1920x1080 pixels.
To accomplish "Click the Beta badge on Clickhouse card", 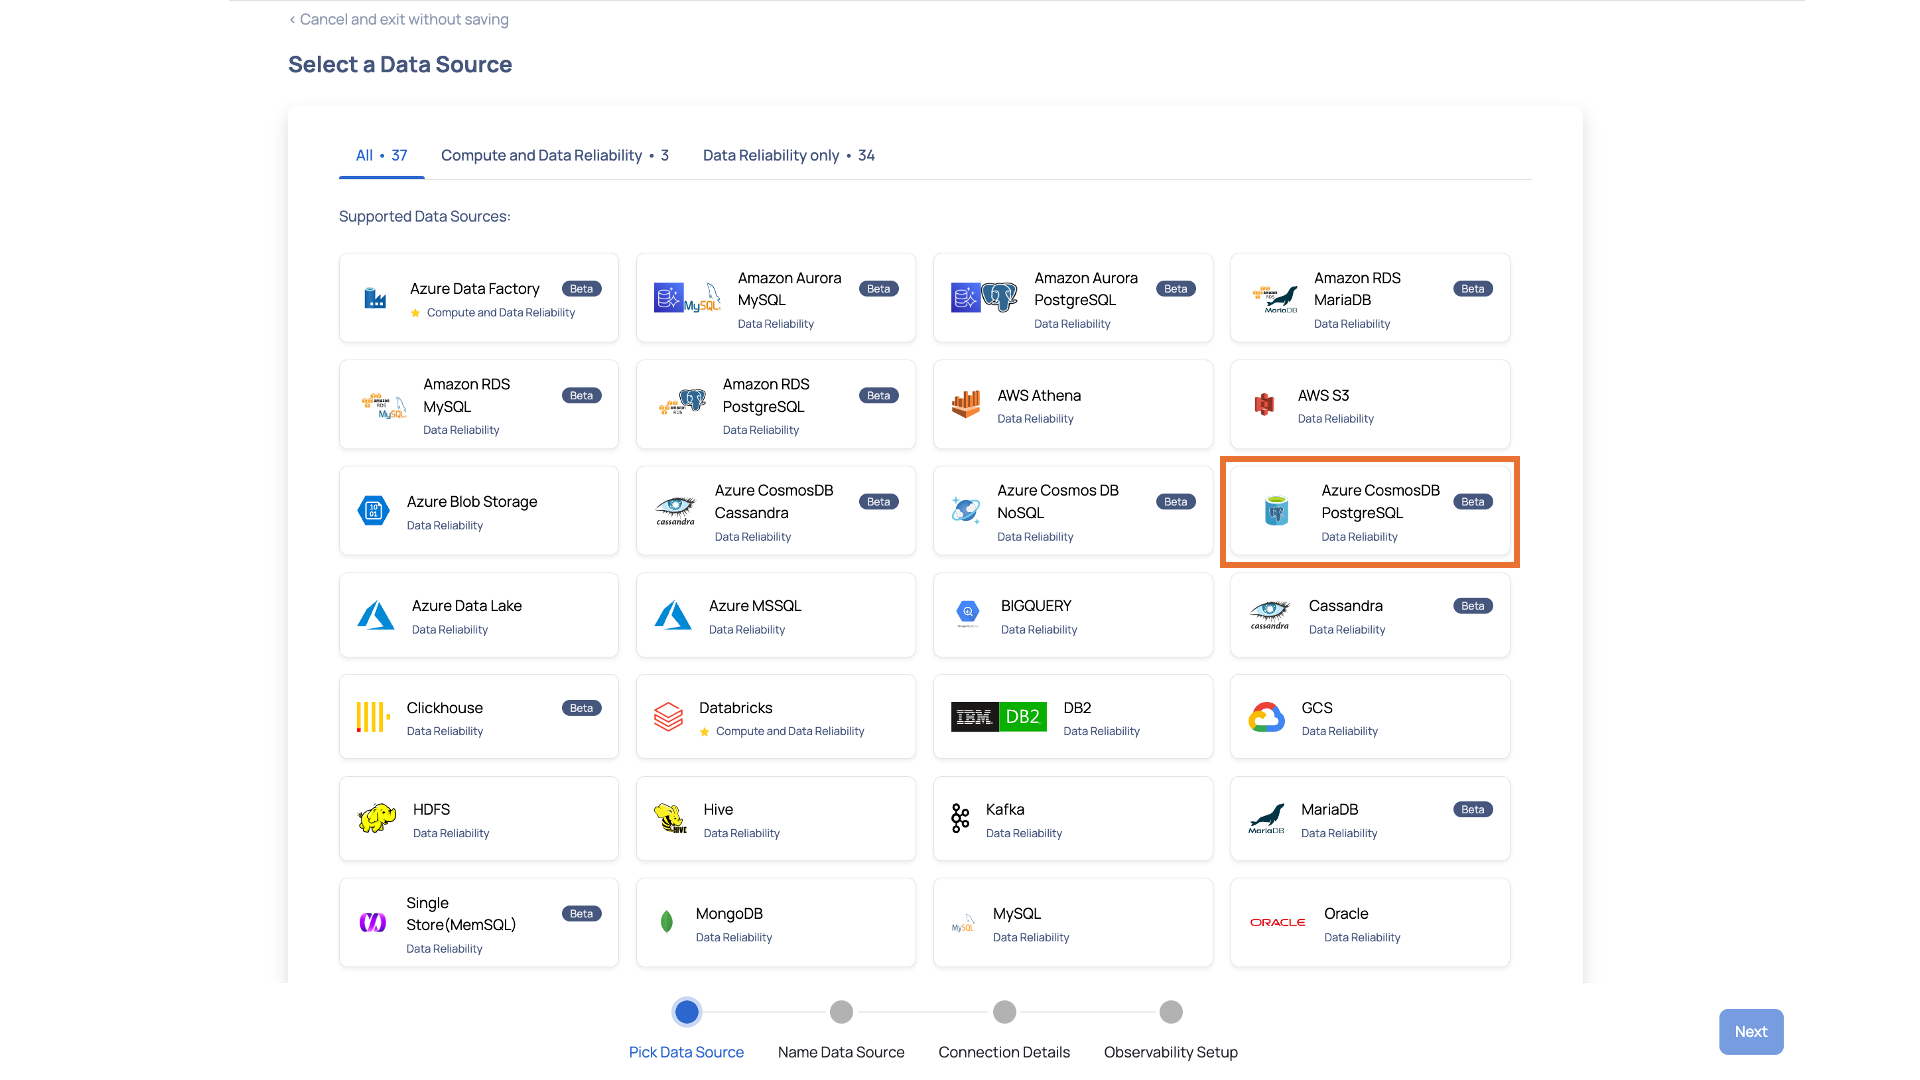I will [581, 708].
